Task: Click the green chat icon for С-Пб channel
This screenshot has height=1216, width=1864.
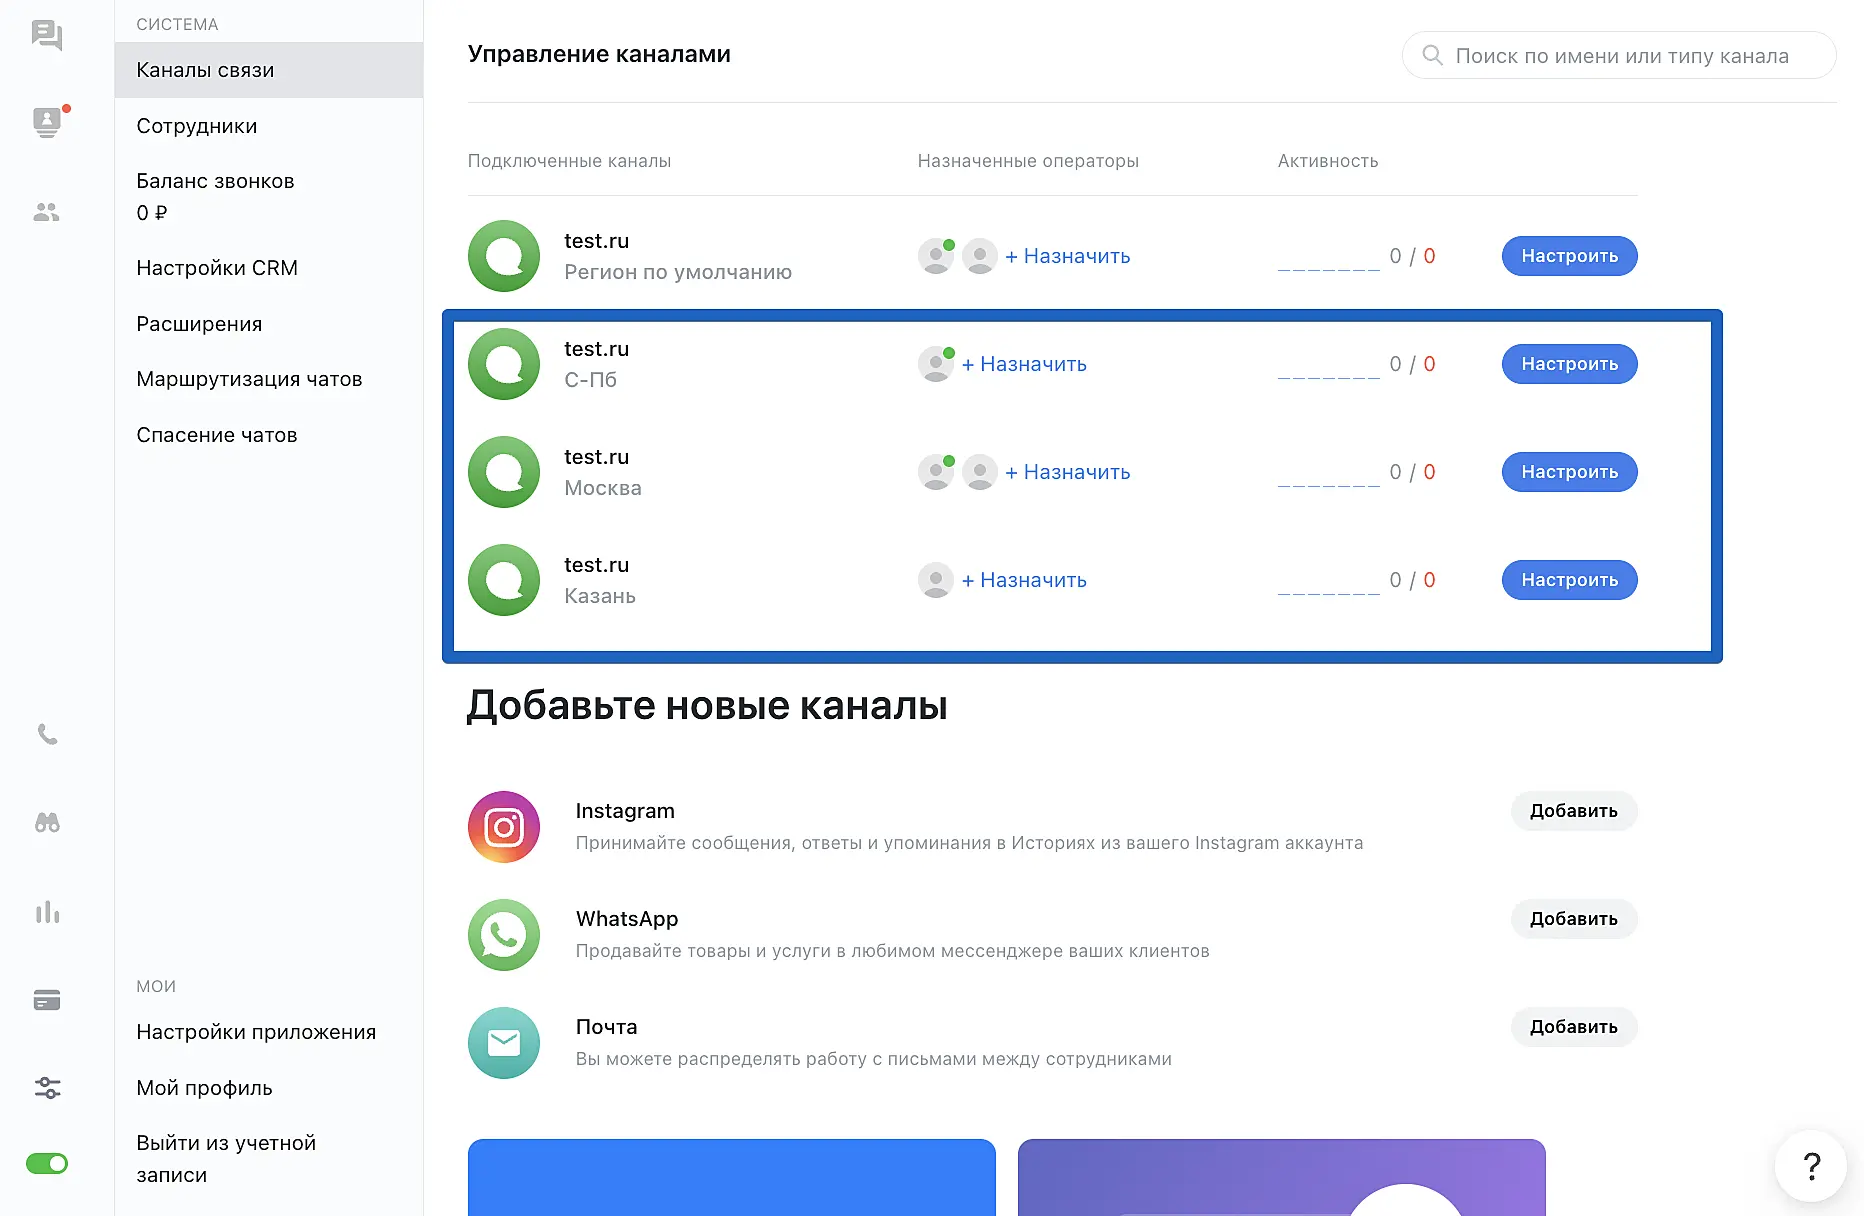Action: [504, 364]
